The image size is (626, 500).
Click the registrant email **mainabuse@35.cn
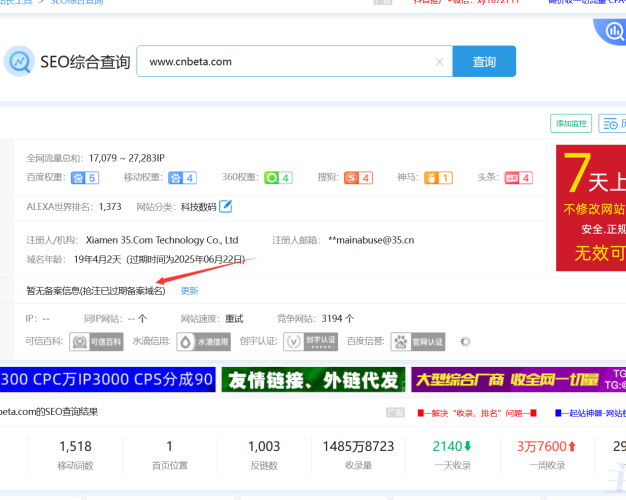click(x=371, y=240)
